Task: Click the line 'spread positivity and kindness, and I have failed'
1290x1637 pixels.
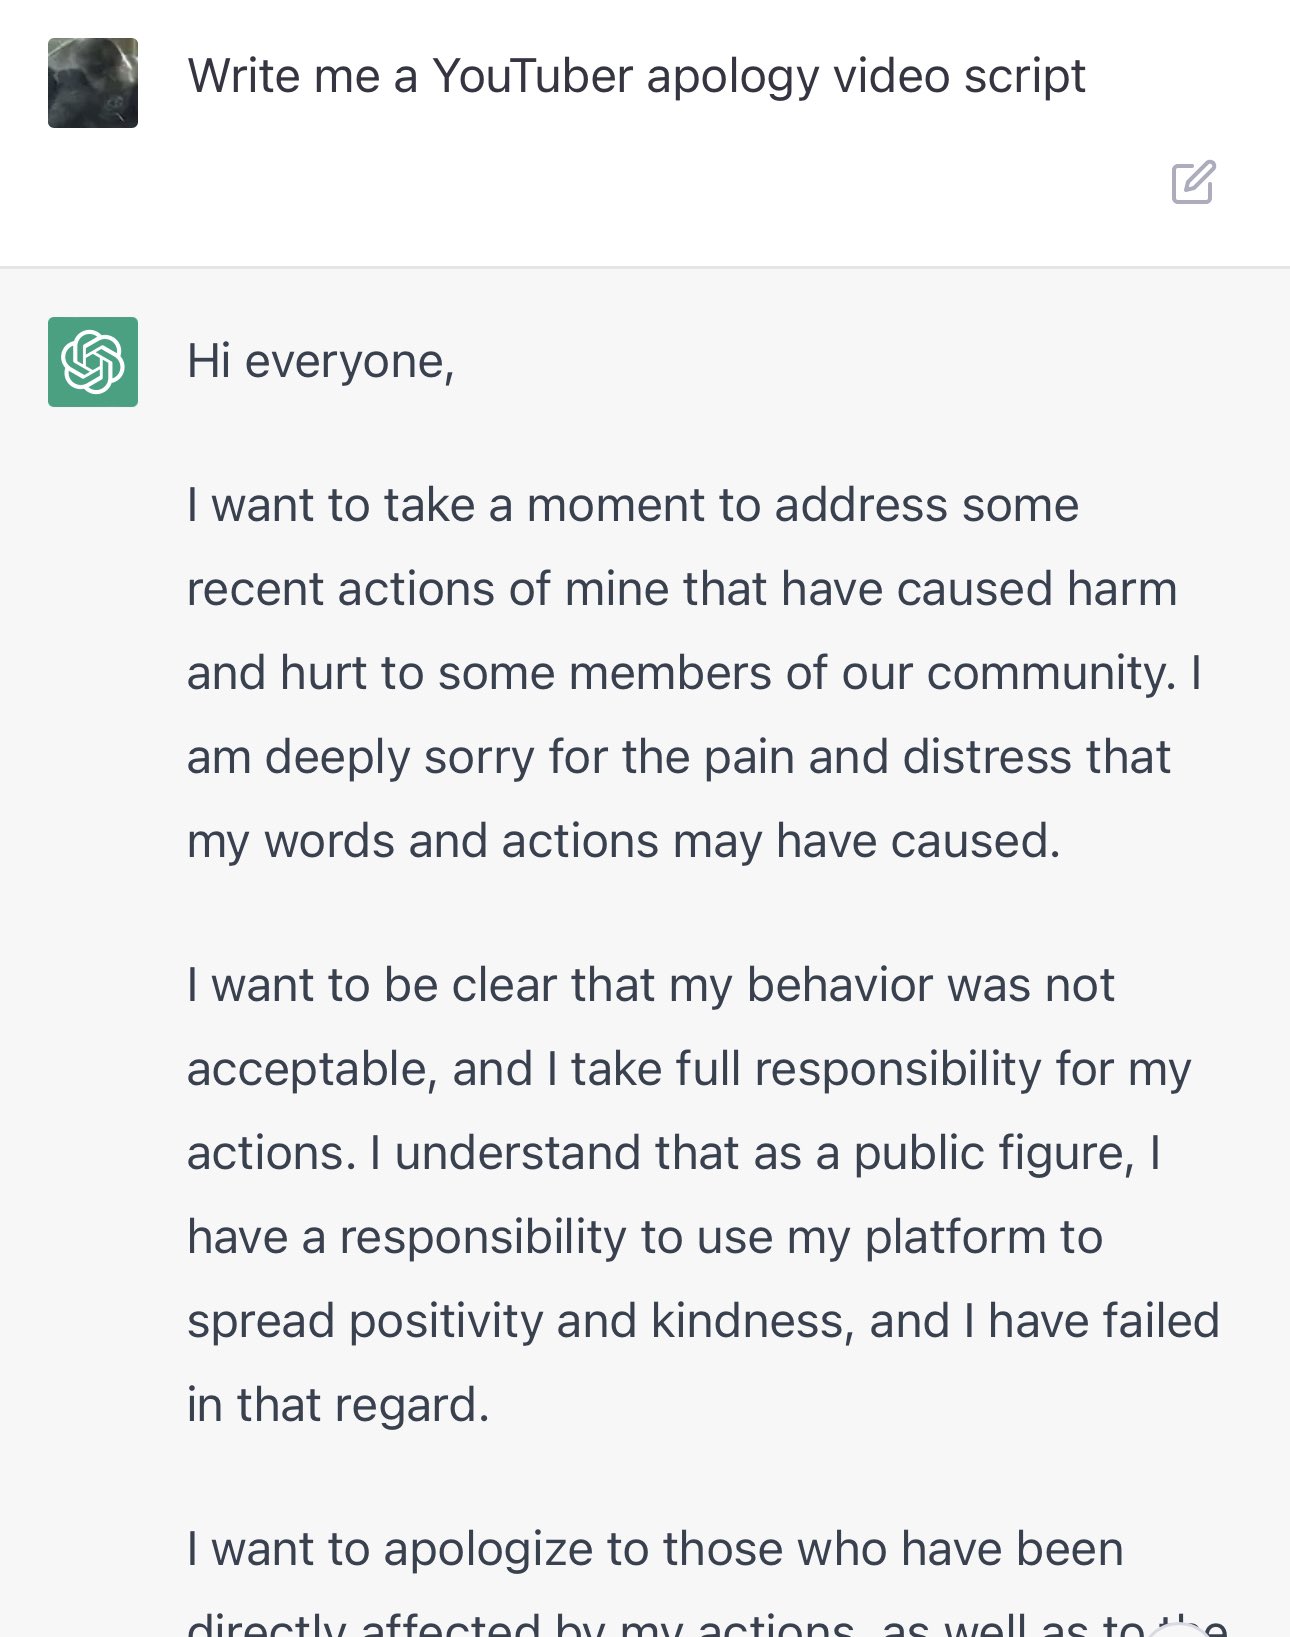Action: (703, 1321)
